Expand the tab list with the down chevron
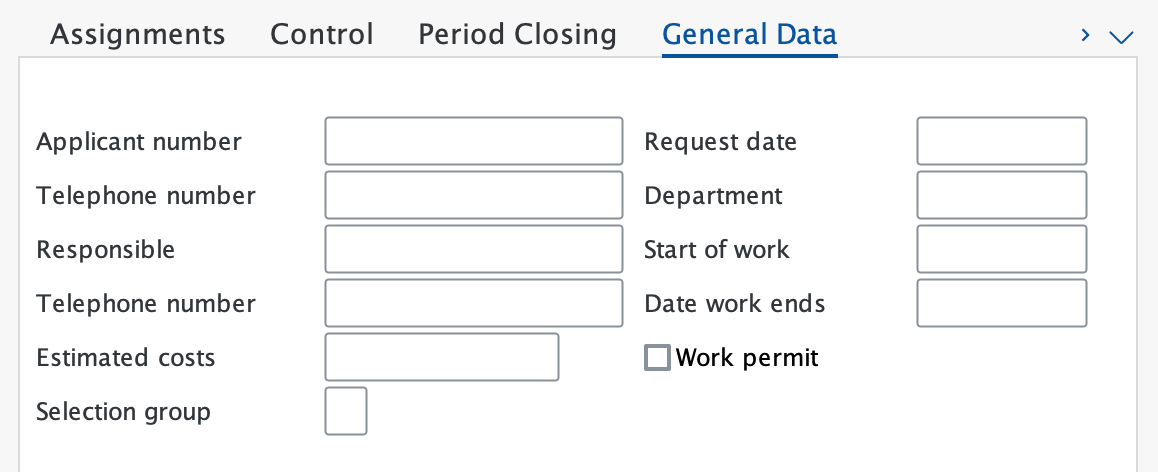This screenshot has height=472, width=1158. tap(1121, 37)
